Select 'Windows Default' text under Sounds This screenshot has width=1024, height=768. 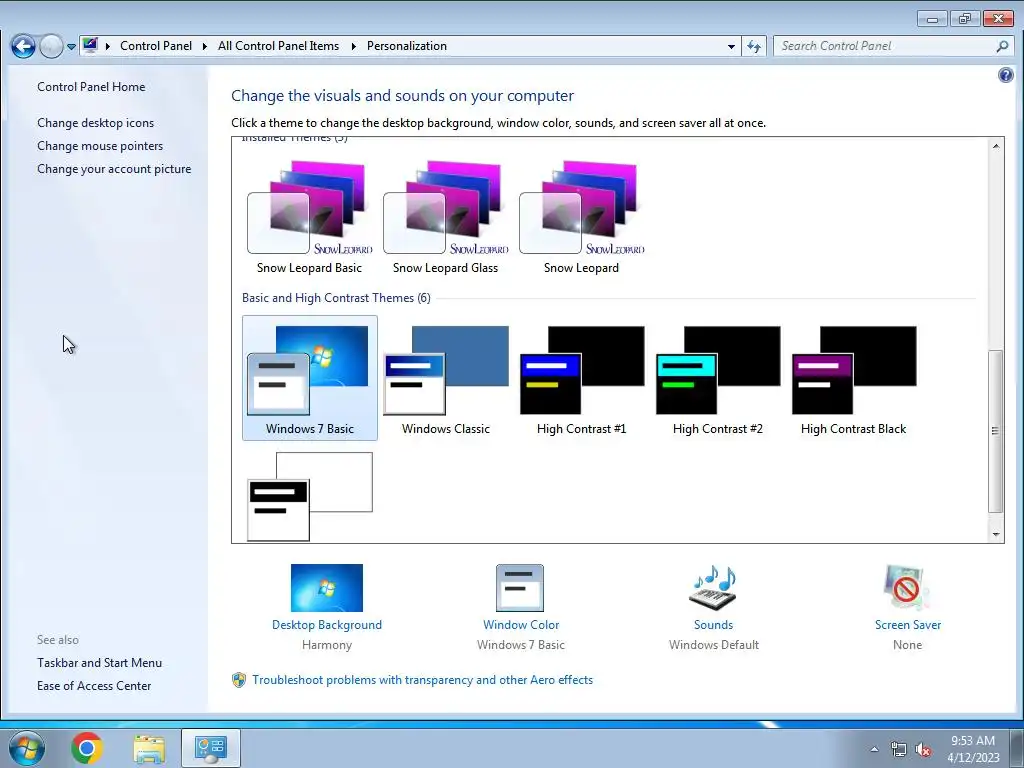[x=714, y=645]
